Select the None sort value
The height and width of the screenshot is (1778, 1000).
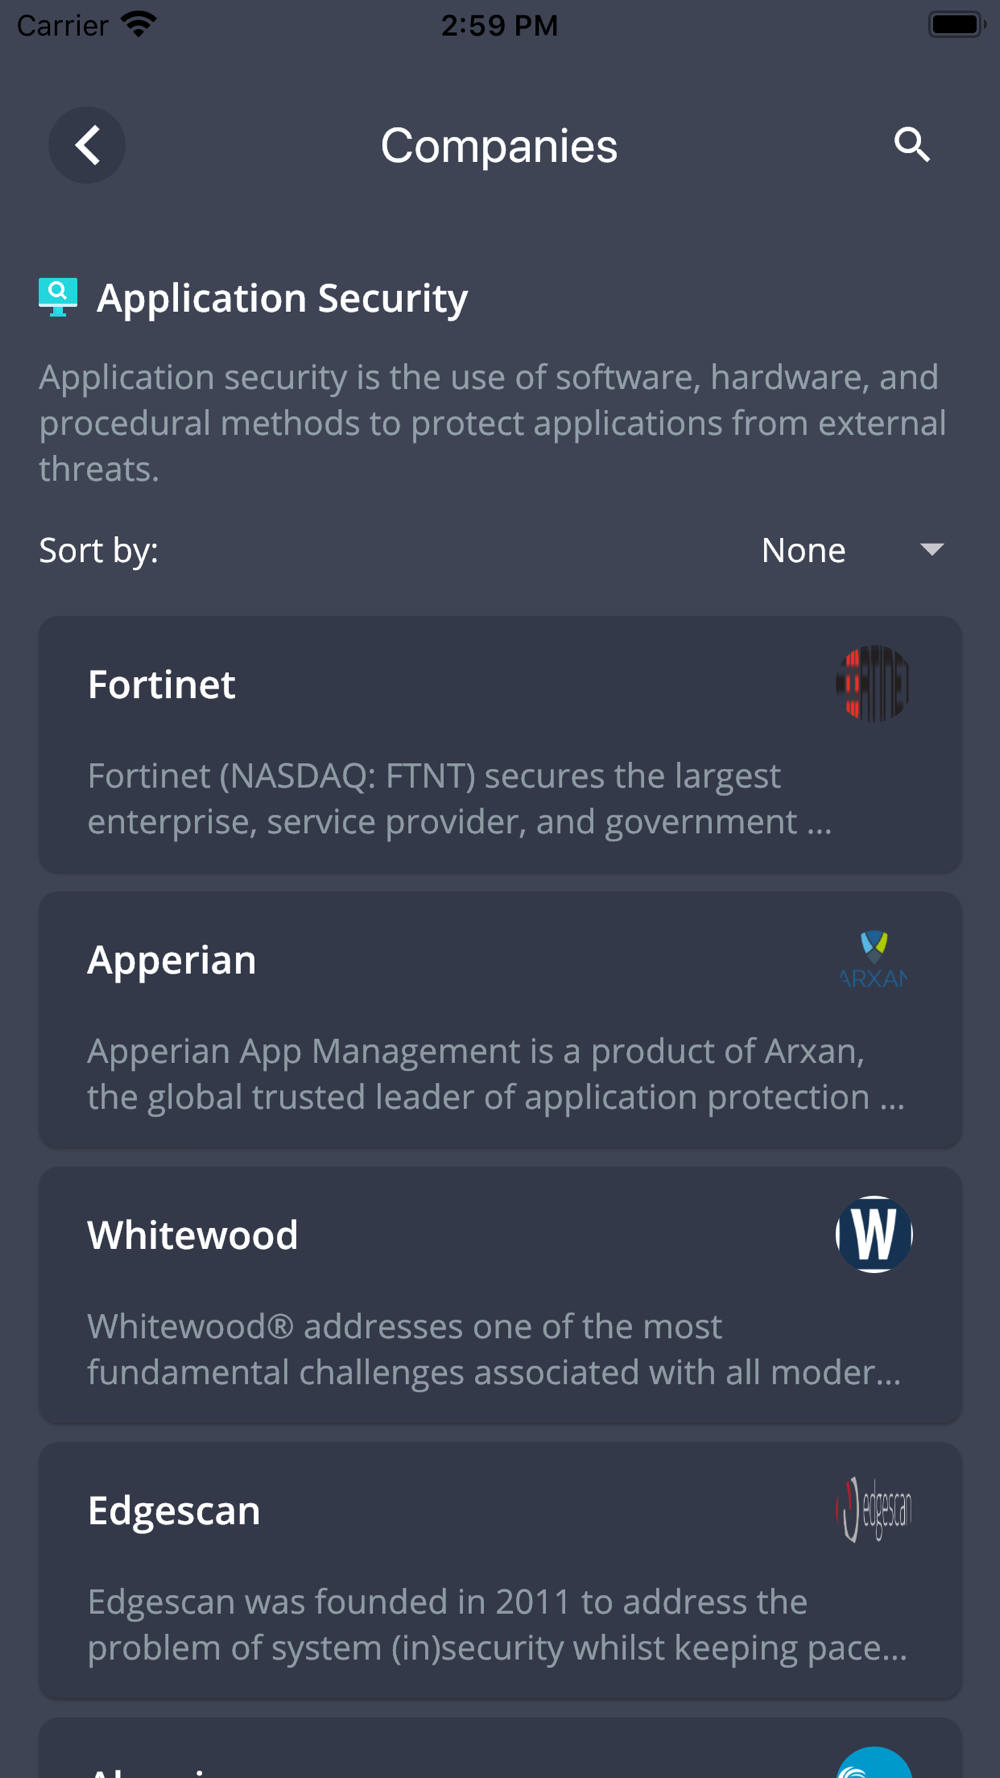pos(803,550)
